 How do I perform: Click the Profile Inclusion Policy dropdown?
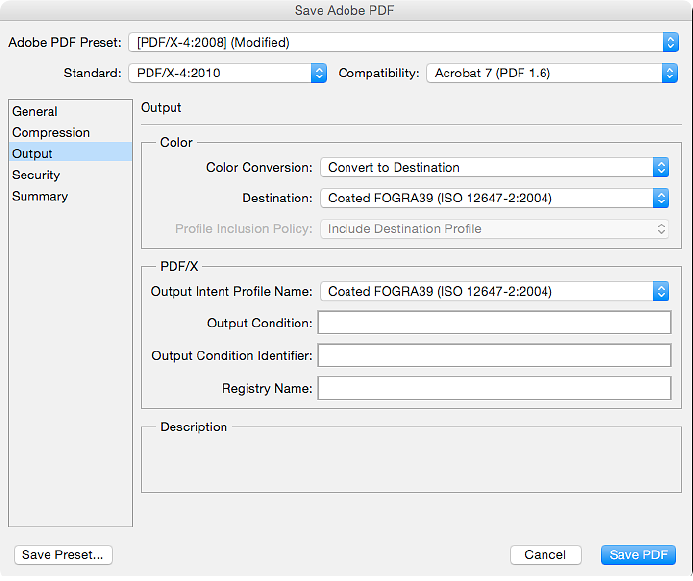[x=494, y=229]
